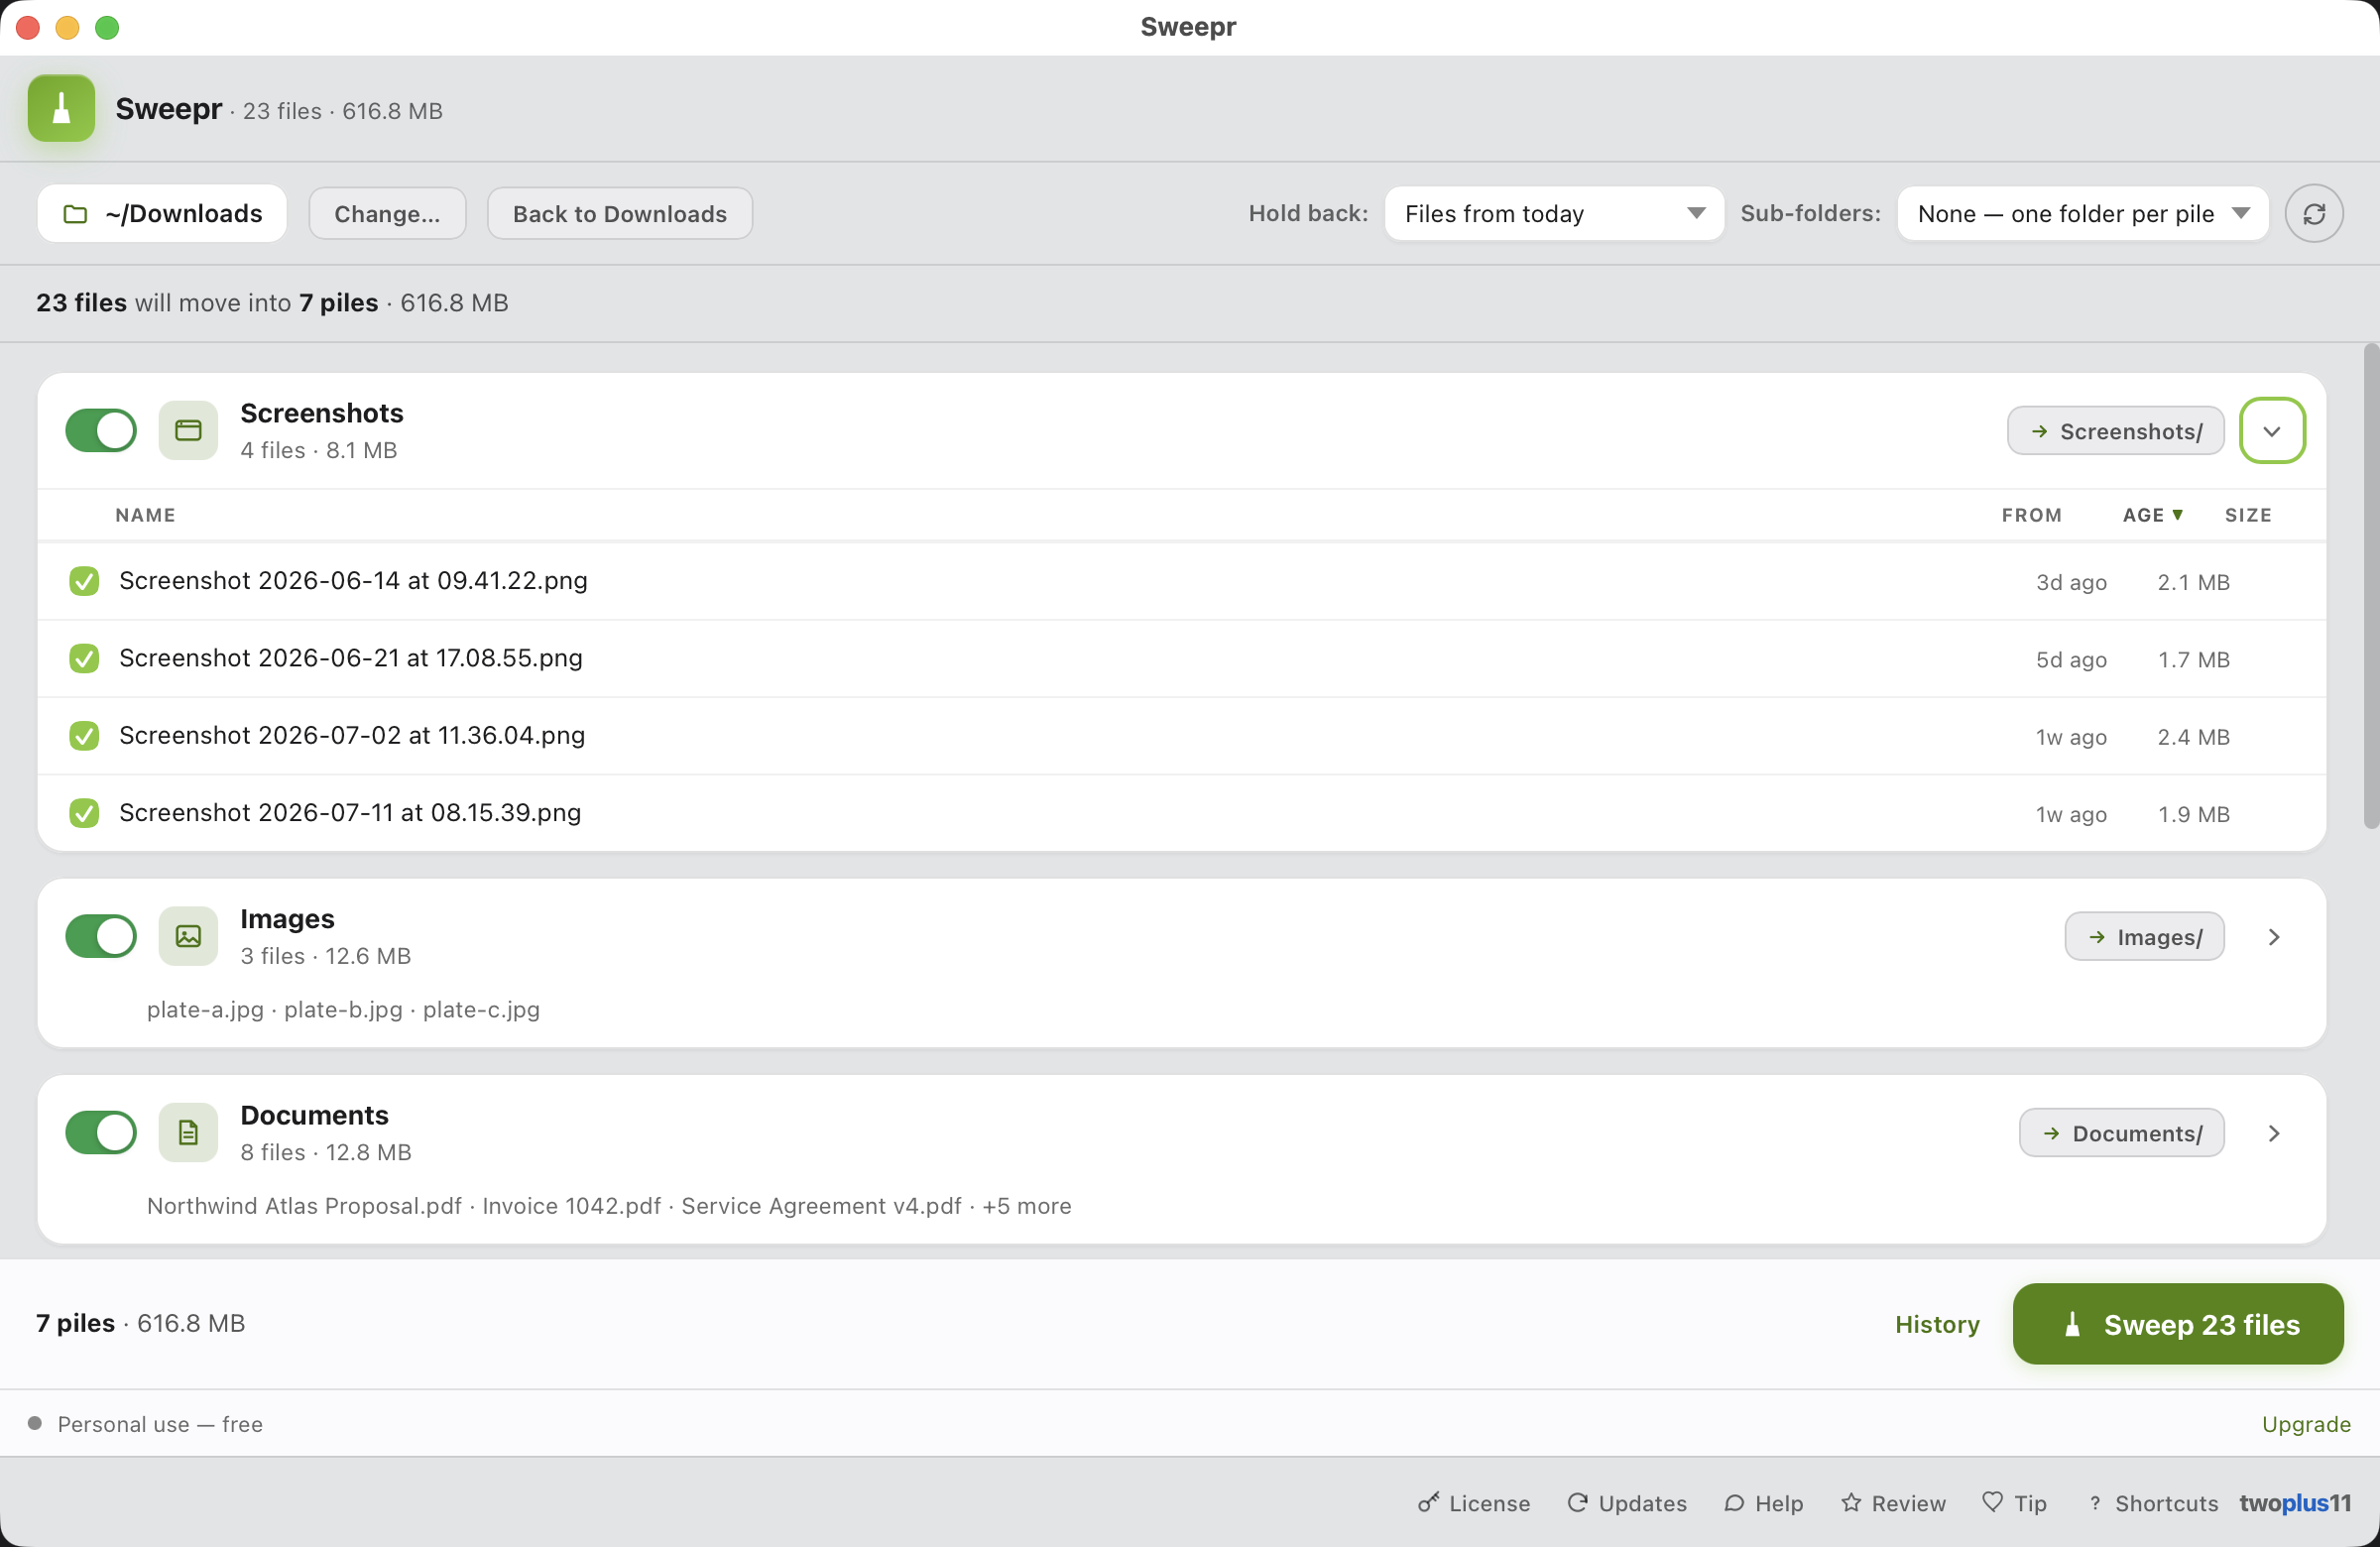Viewport: 2380px width, 1547px height.
Task: Click the Sweep 23 files button
Action: click(2177, 1323)
